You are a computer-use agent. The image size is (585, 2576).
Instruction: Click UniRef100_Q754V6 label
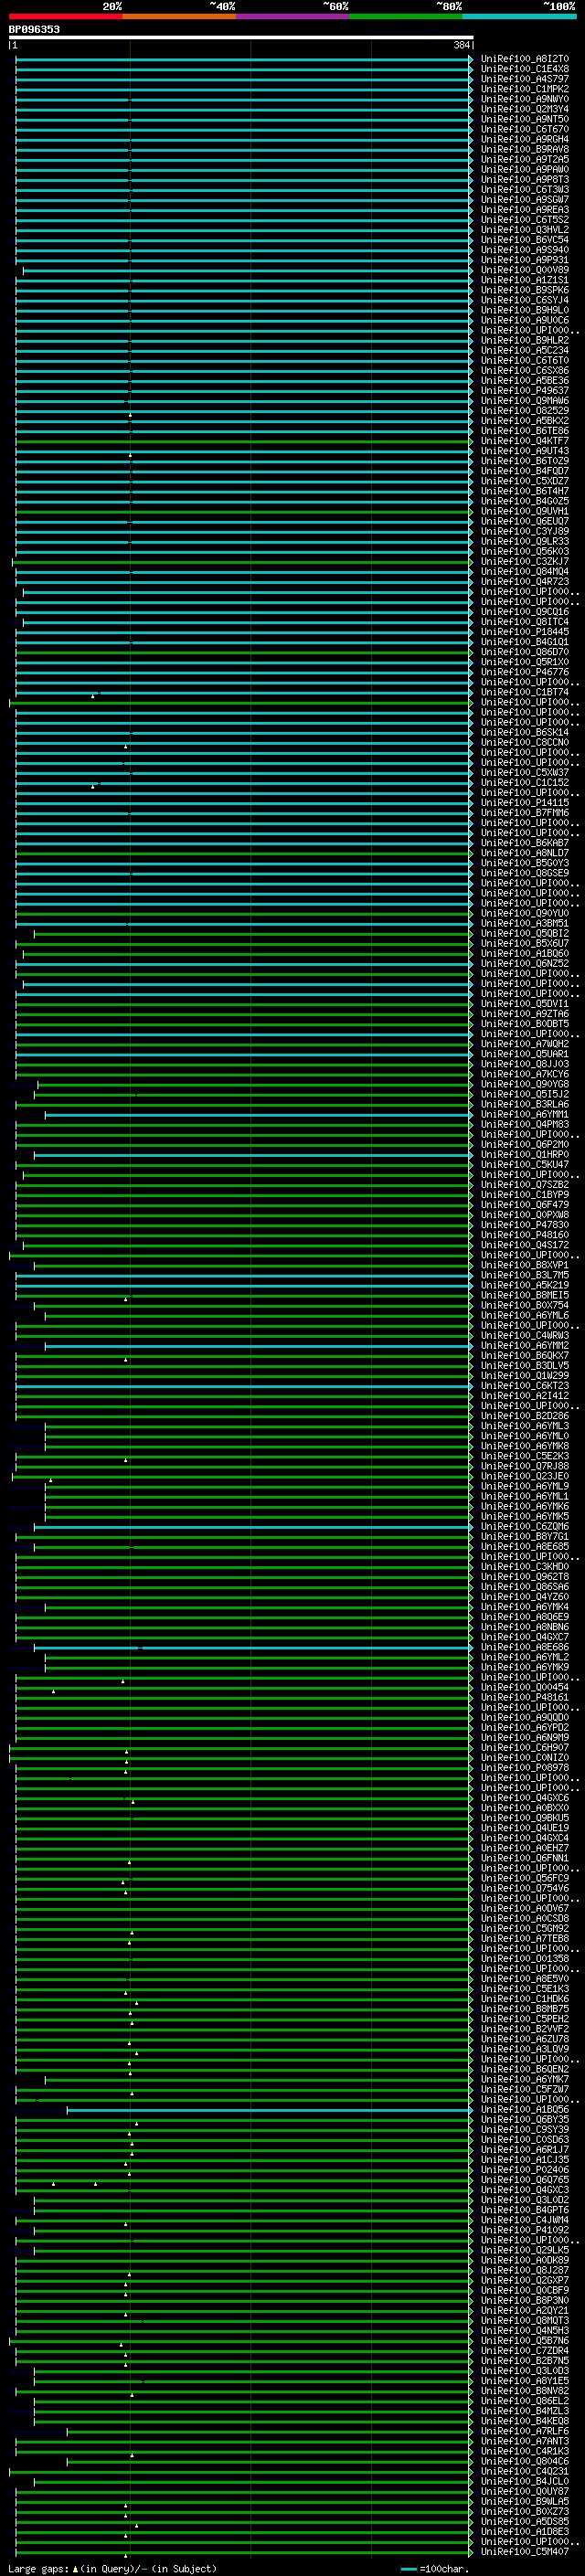point(525,1889)
